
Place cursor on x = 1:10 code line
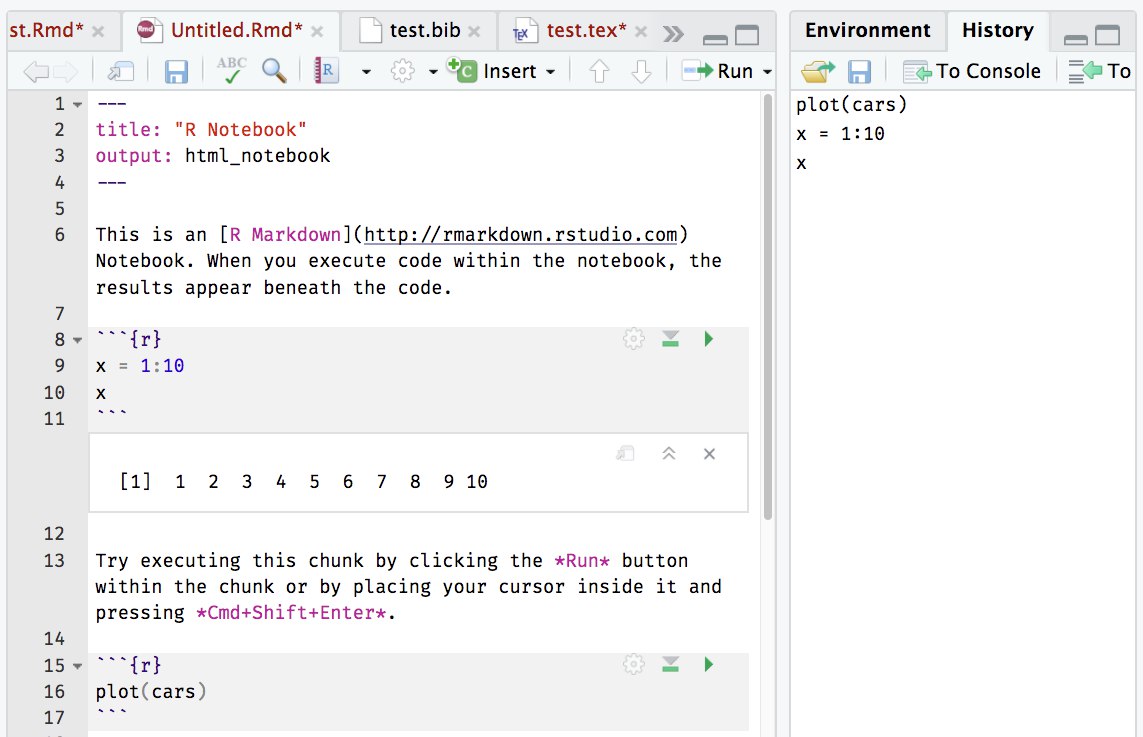(140, 366)
